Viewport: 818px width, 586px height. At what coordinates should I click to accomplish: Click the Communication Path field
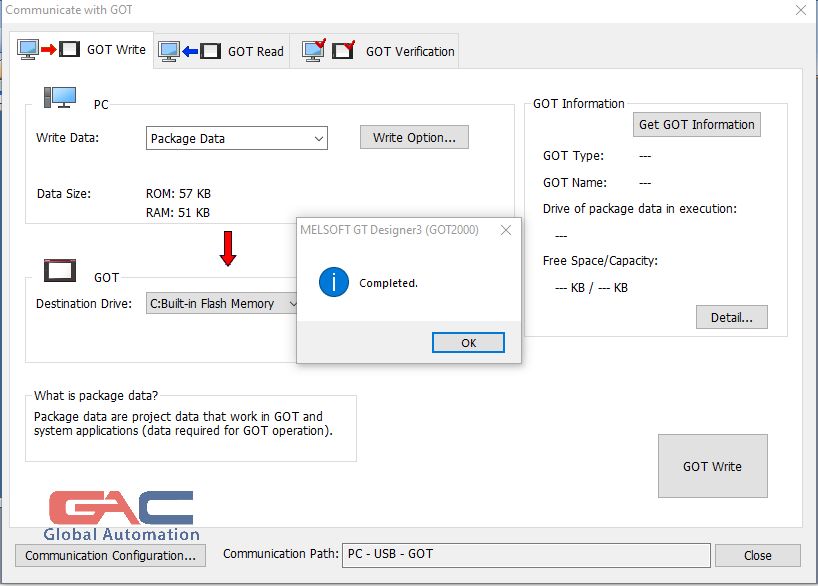[525, 554]
